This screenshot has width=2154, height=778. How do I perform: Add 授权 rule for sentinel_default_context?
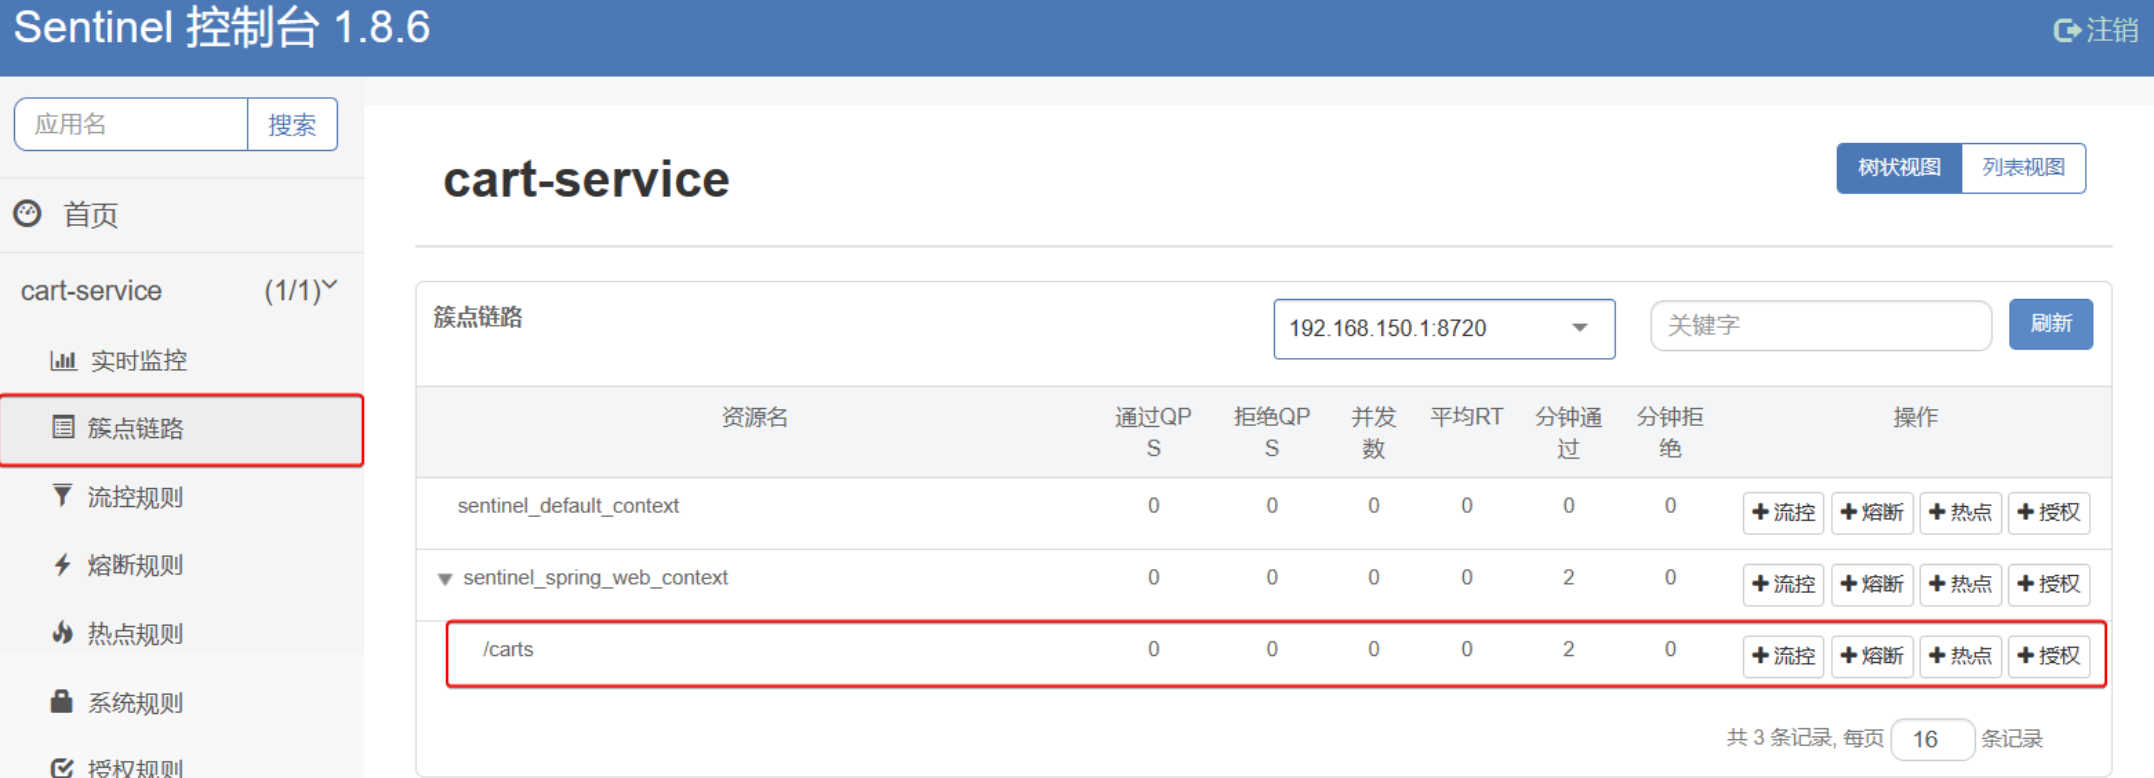pos(2049,513)
